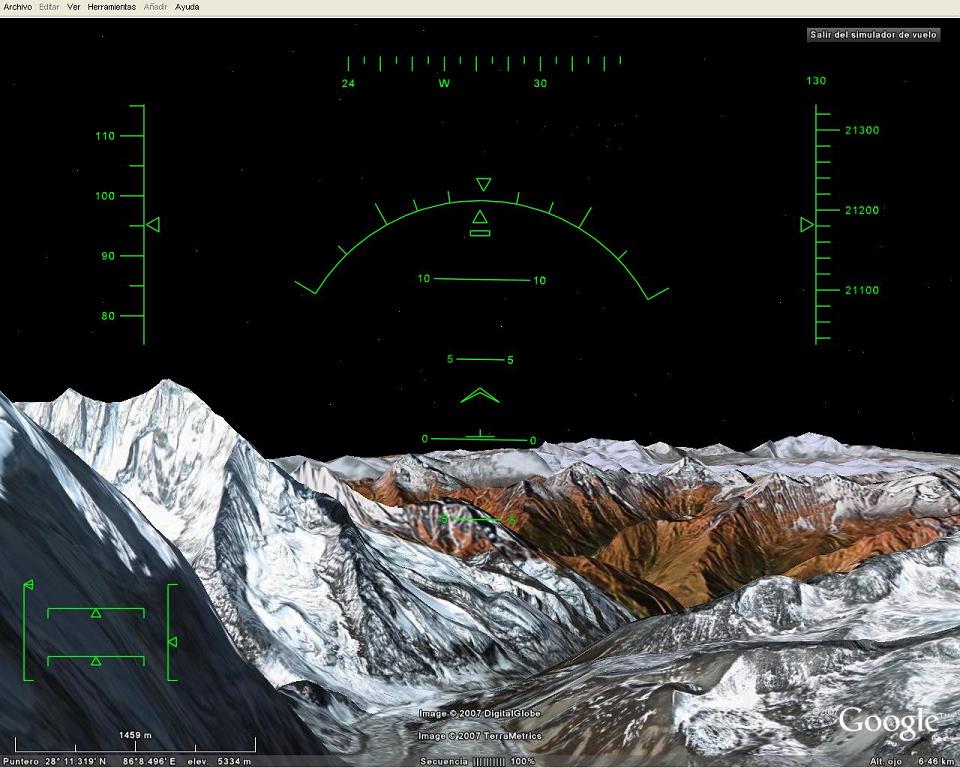Image resolution: width=960 pixels, height=768 pixels.
Task: Open the Archivo menu
Action: (18, 7)
